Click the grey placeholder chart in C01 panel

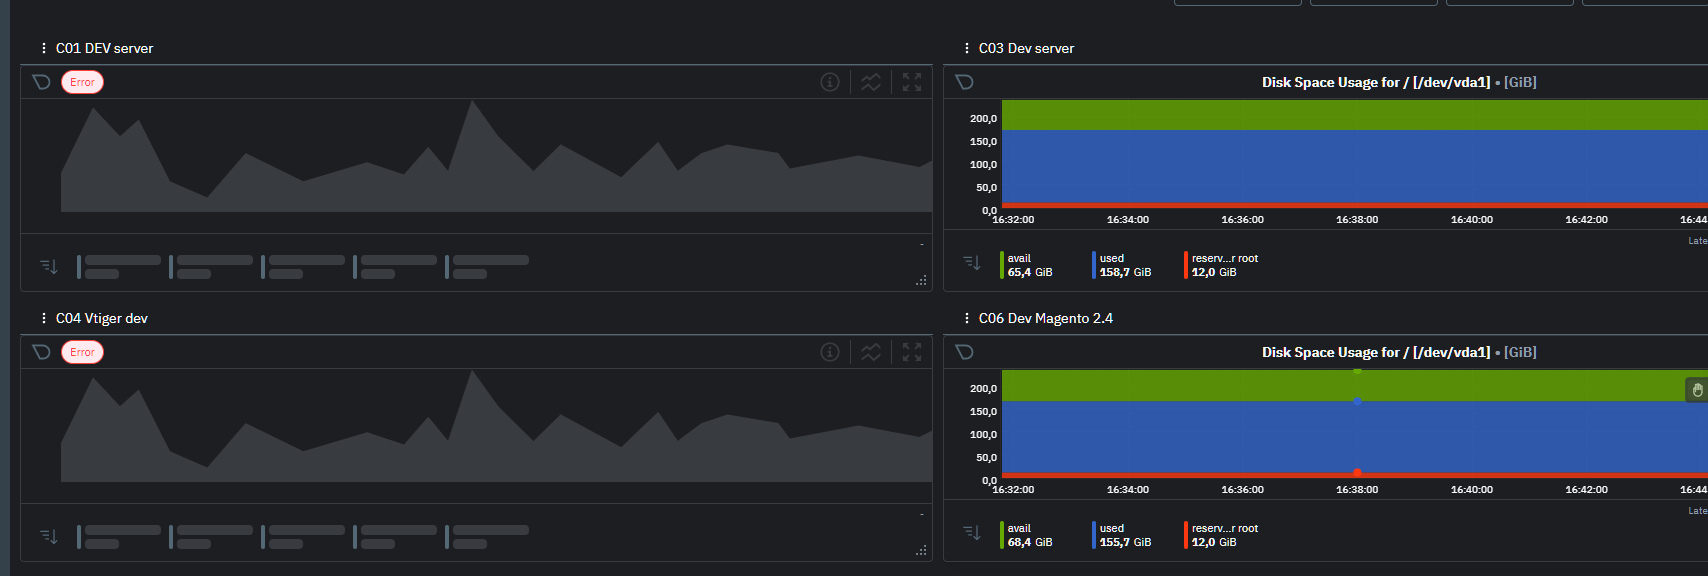pyautogui.click(x=496, y=156)
